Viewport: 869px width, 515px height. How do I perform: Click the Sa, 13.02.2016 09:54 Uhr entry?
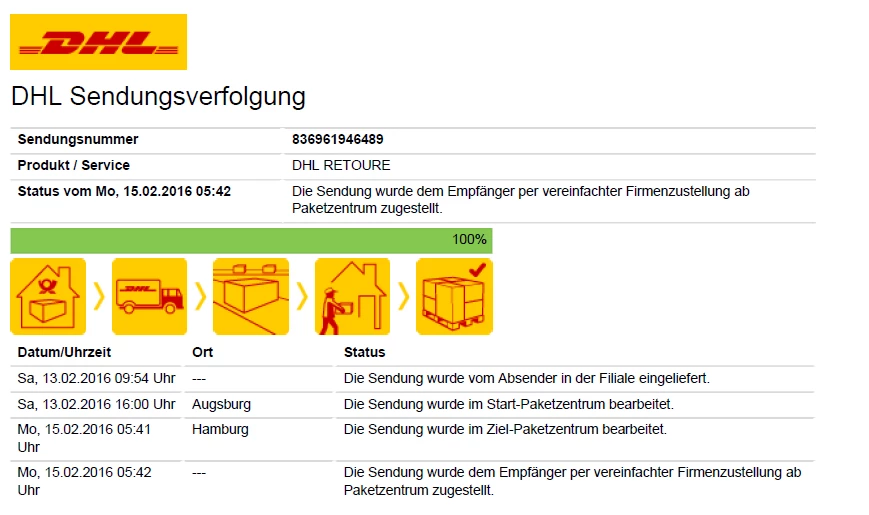pyautogui.click(x=96, y=378)
